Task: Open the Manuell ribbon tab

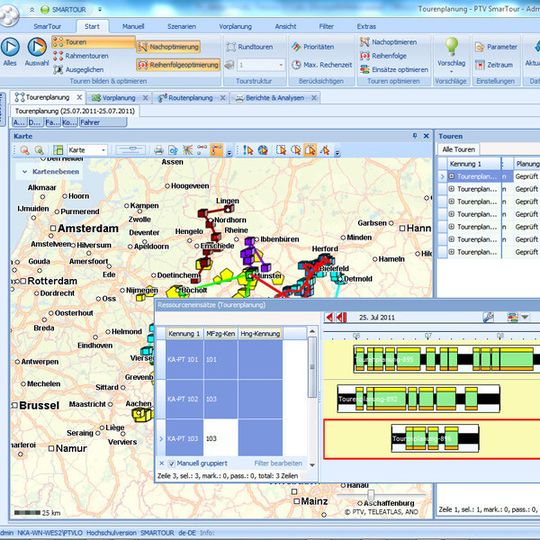Action: click(x=133, y=26)
